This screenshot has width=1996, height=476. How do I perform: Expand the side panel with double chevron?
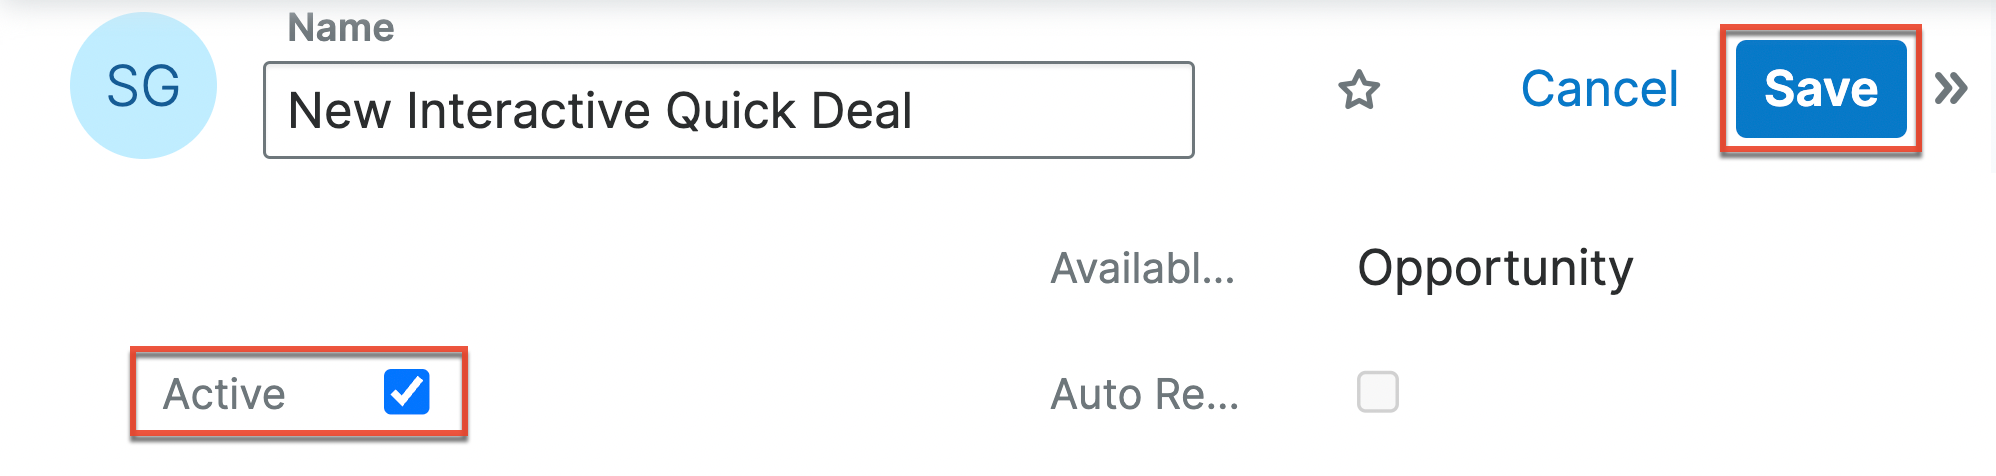[x=1951, y=89]
